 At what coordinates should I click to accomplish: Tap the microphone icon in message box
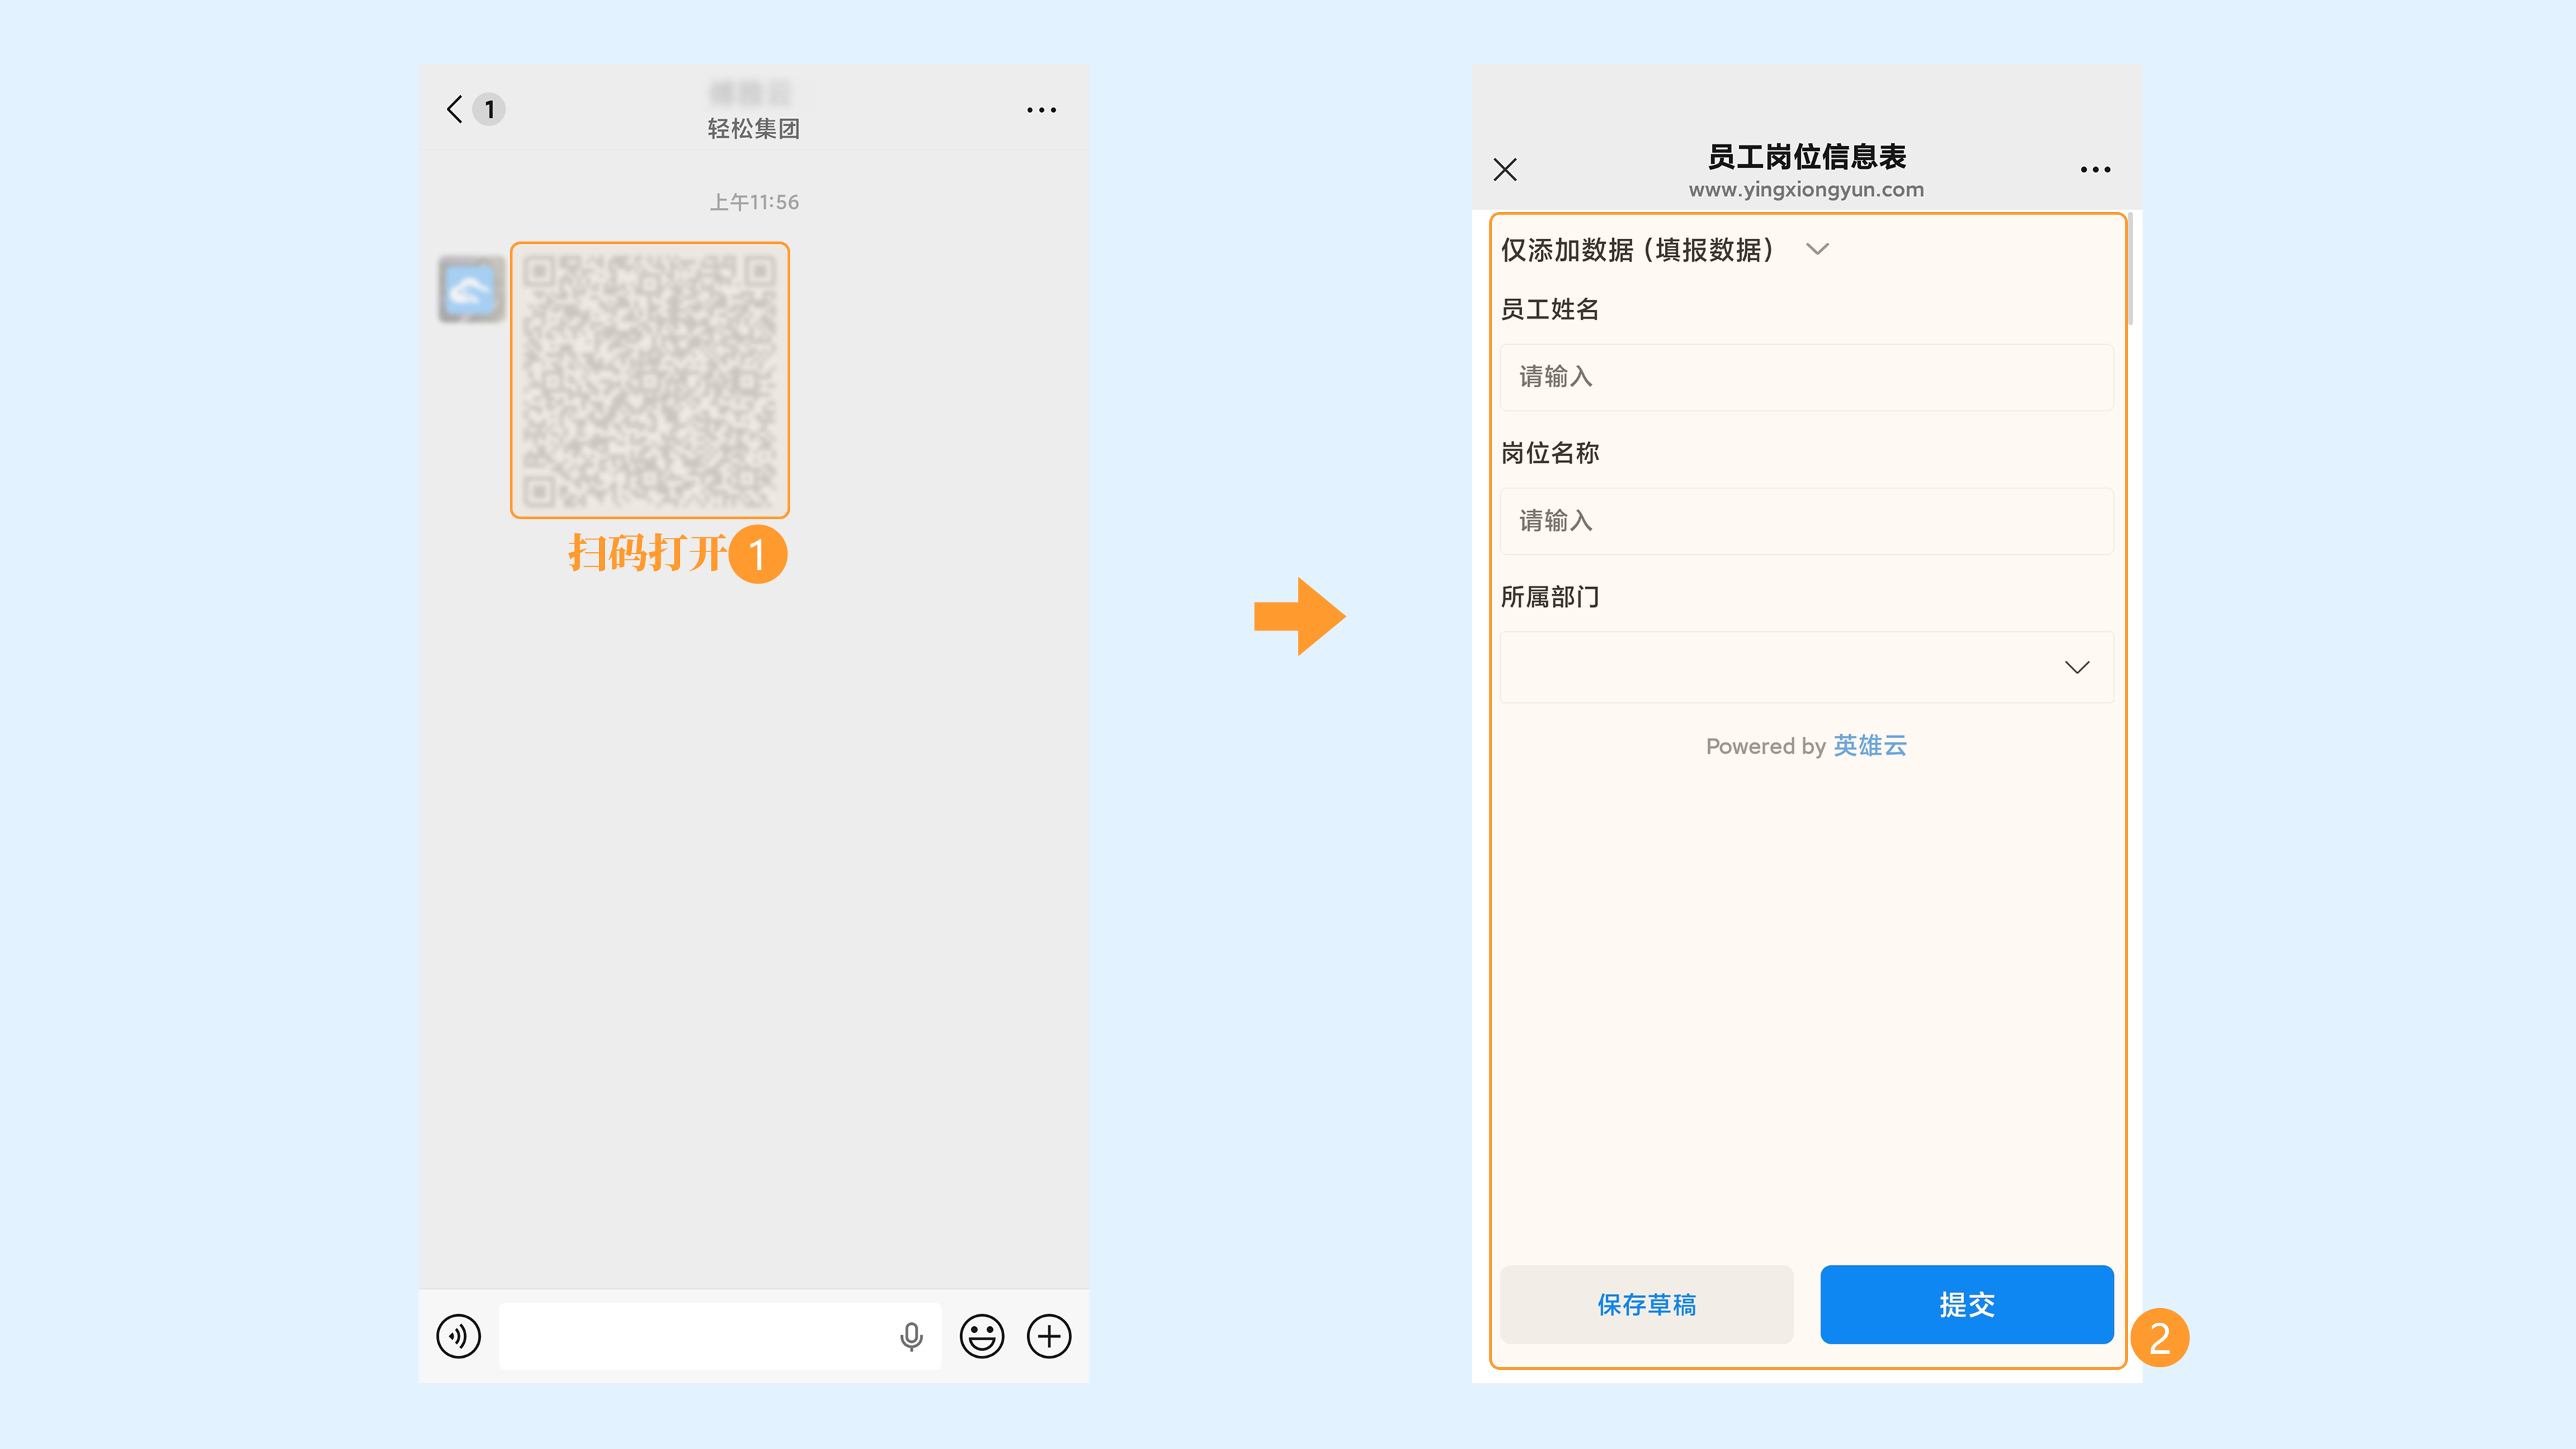click(x=911, y=1337)
